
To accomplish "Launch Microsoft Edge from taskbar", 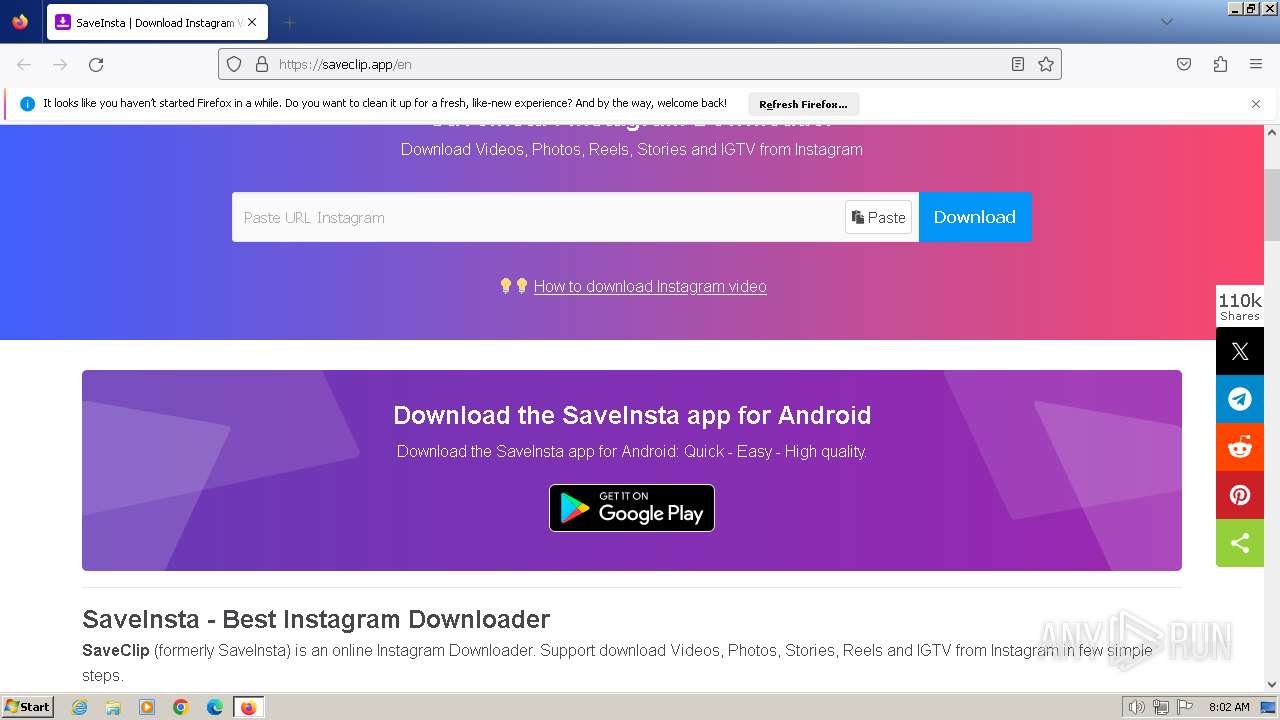I will (x=215, y=707).
